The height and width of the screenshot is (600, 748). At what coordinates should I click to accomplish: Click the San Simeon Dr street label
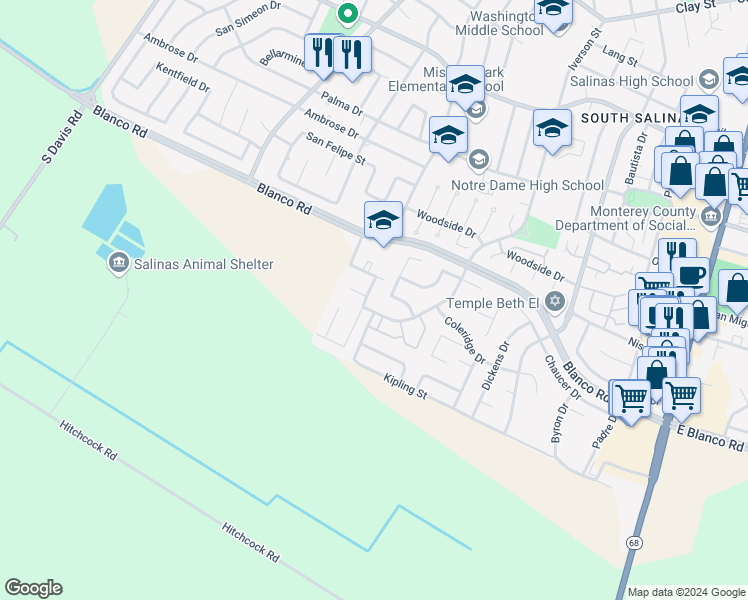tap(248, 19)
